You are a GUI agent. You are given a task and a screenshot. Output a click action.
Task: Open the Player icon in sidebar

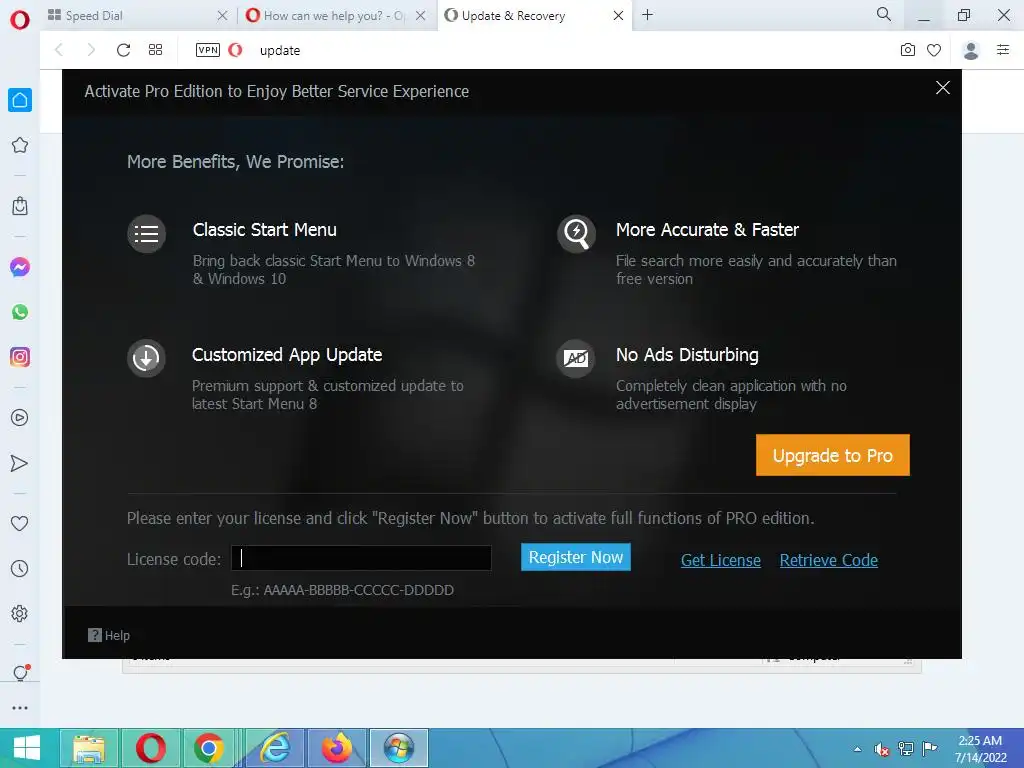pos(20,418)
